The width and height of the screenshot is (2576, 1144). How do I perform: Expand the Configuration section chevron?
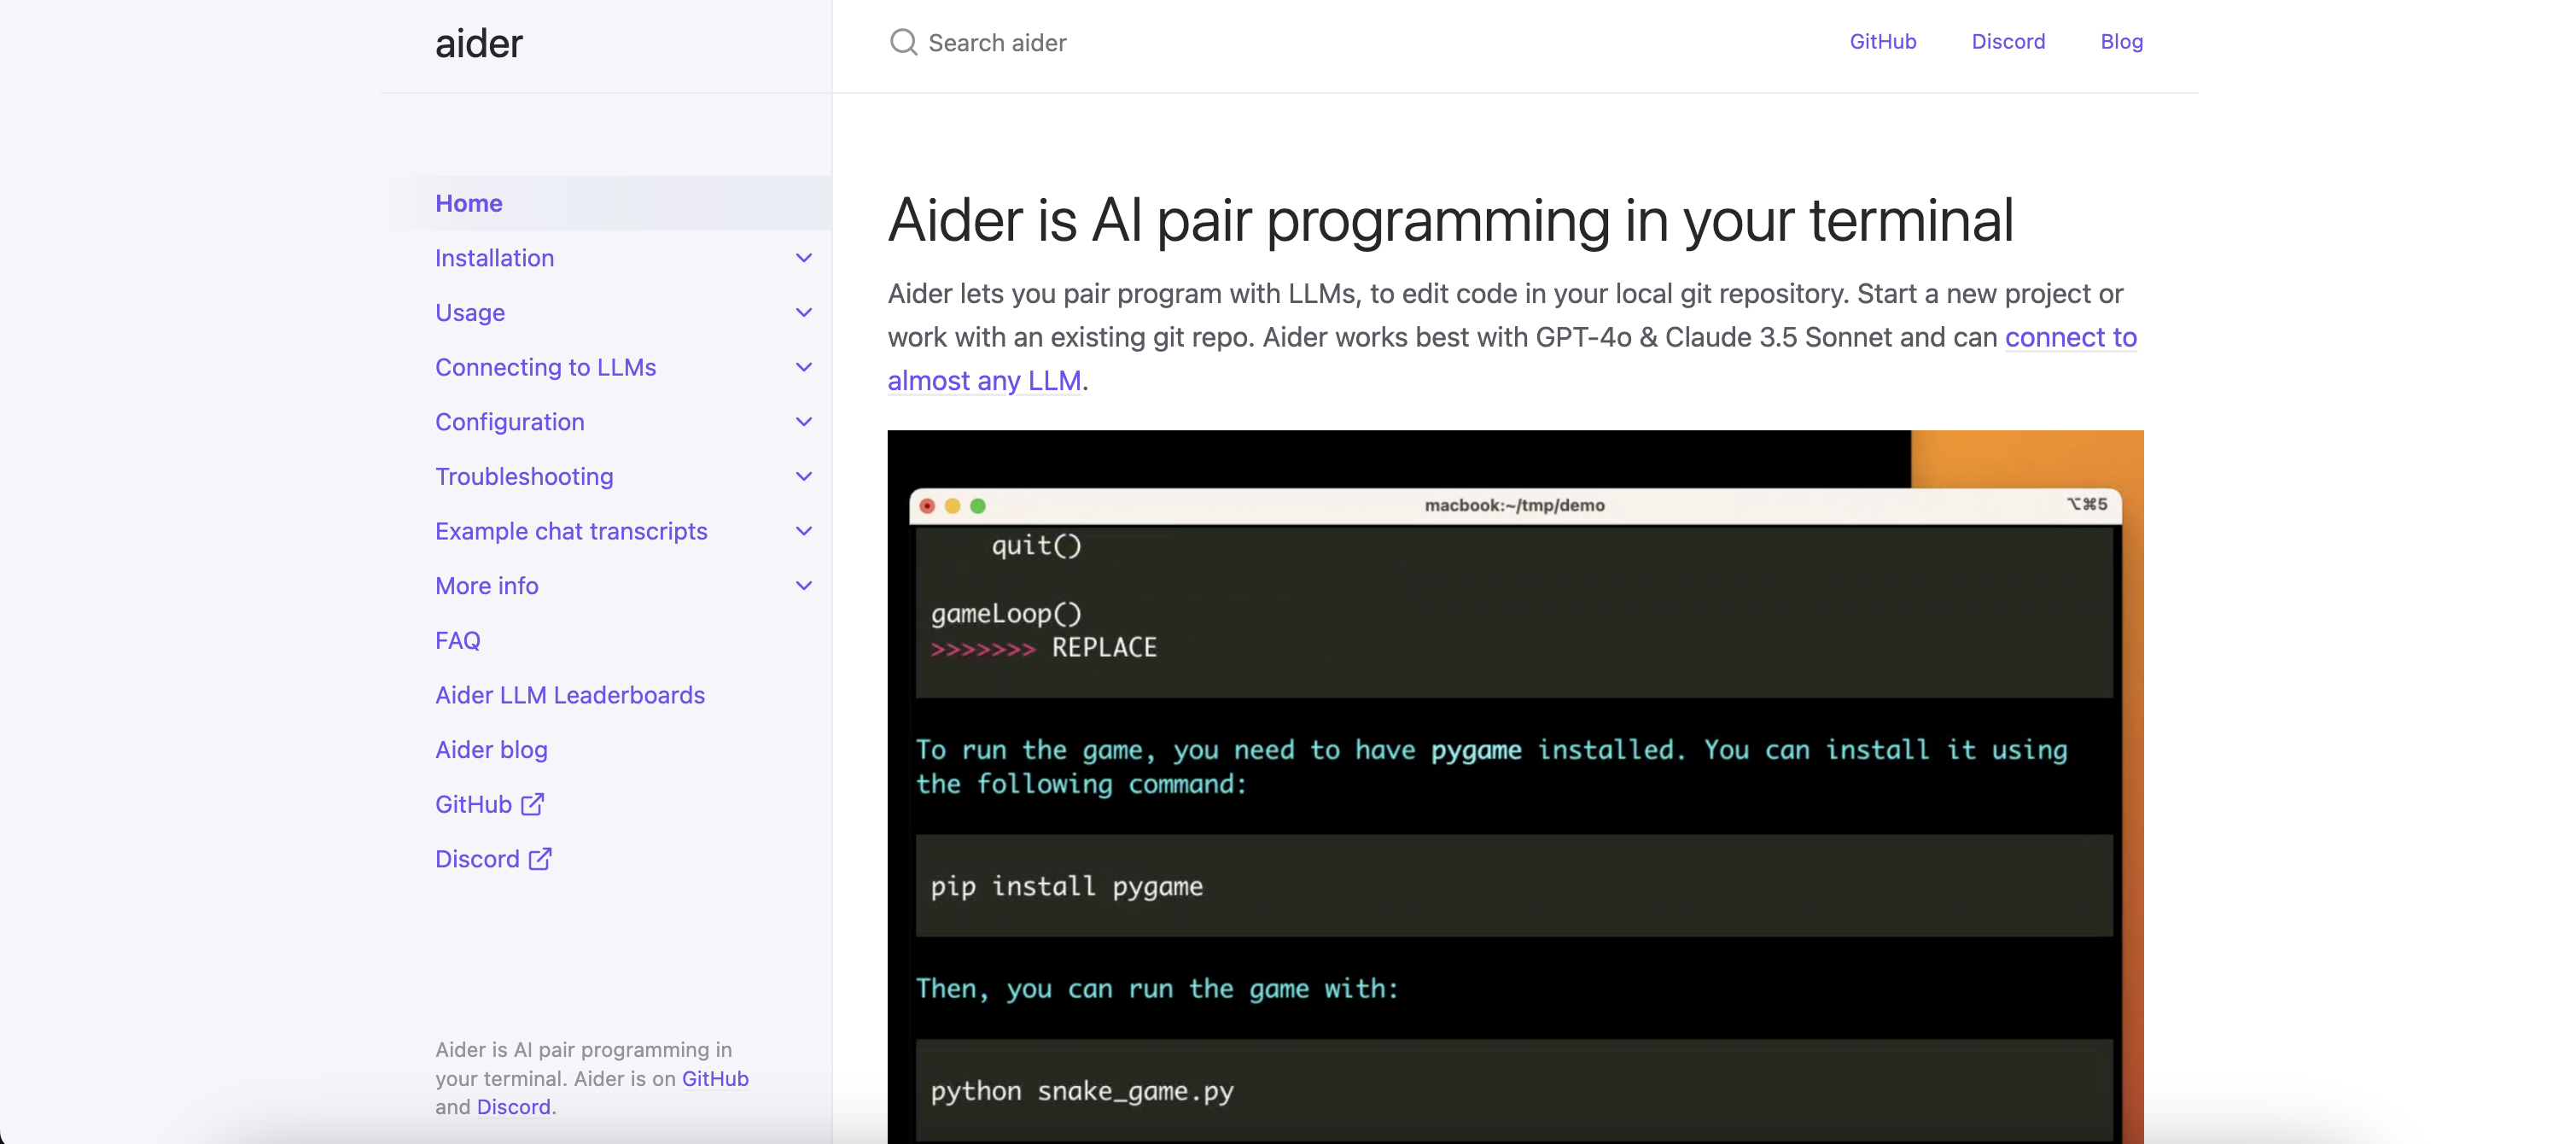tap(804, 422)
